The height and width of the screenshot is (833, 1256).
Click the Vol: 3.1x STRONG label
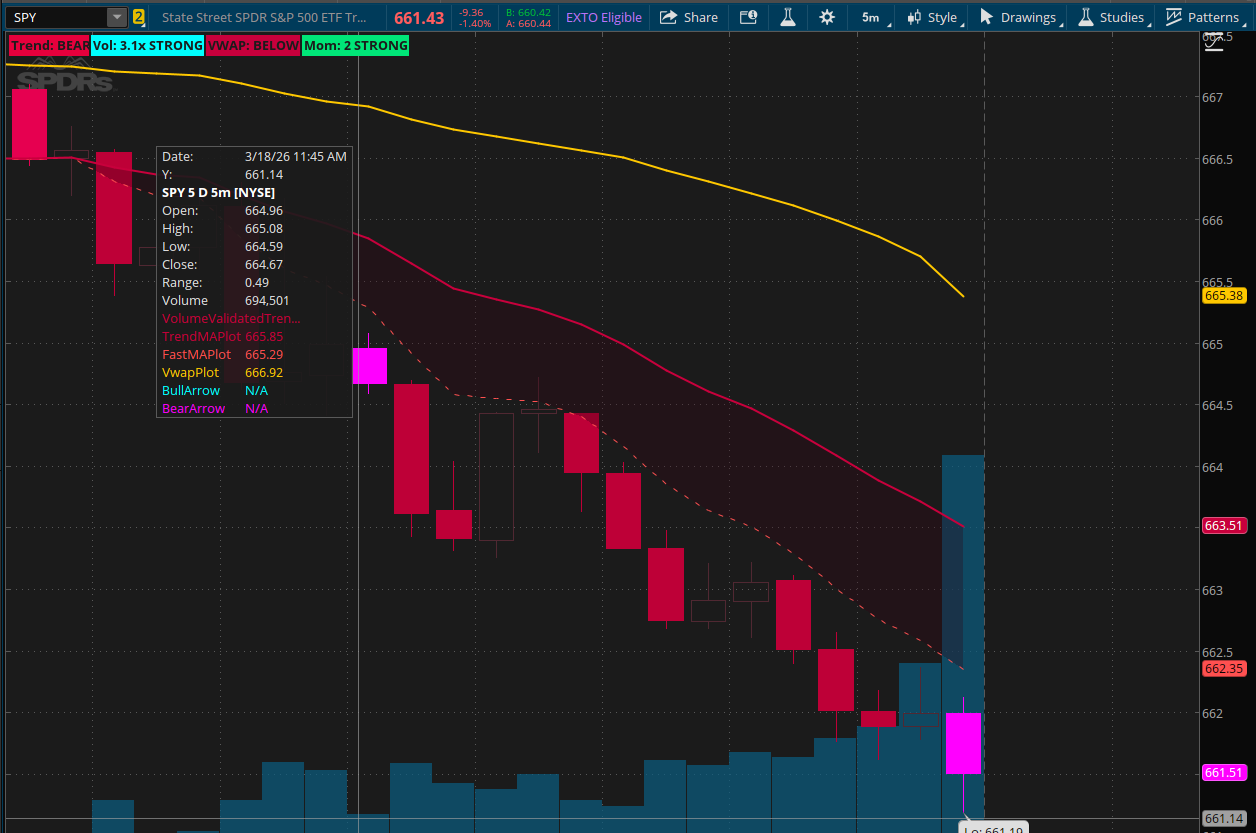pos(147,45)
